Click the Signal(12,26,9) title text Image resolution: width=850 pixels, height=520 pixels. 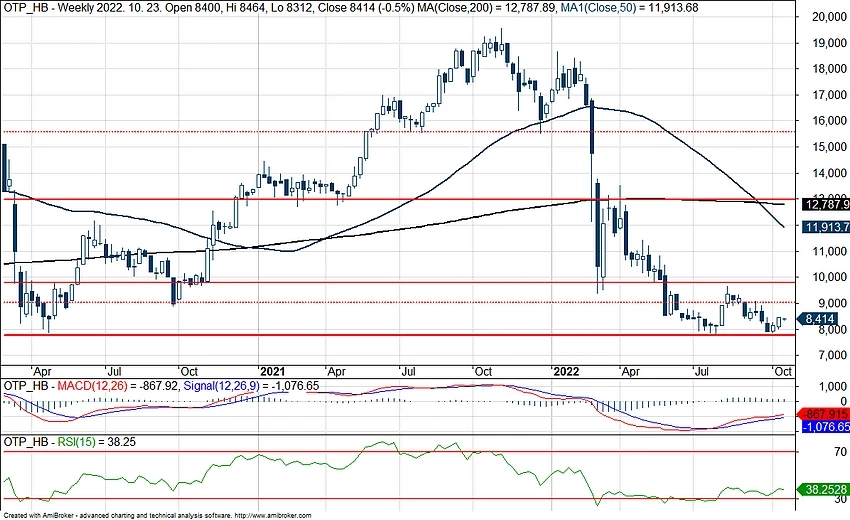tap(222, 386)
